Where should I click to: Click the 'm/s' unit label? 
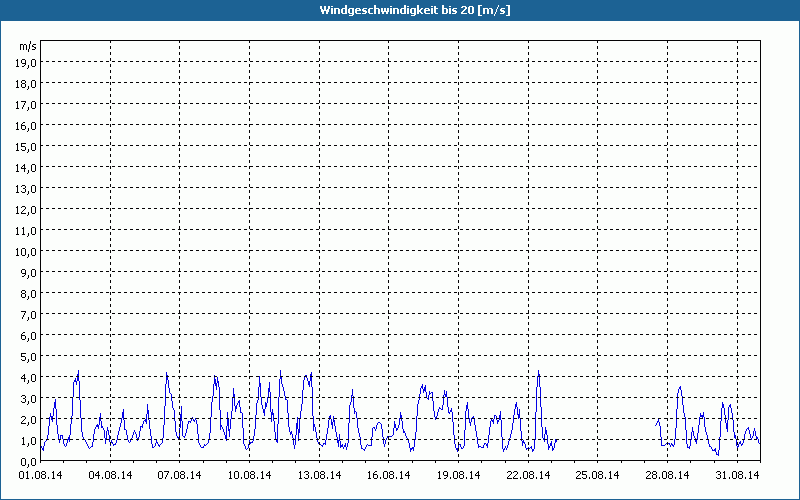pyautogui.click(x=28, y=46)
